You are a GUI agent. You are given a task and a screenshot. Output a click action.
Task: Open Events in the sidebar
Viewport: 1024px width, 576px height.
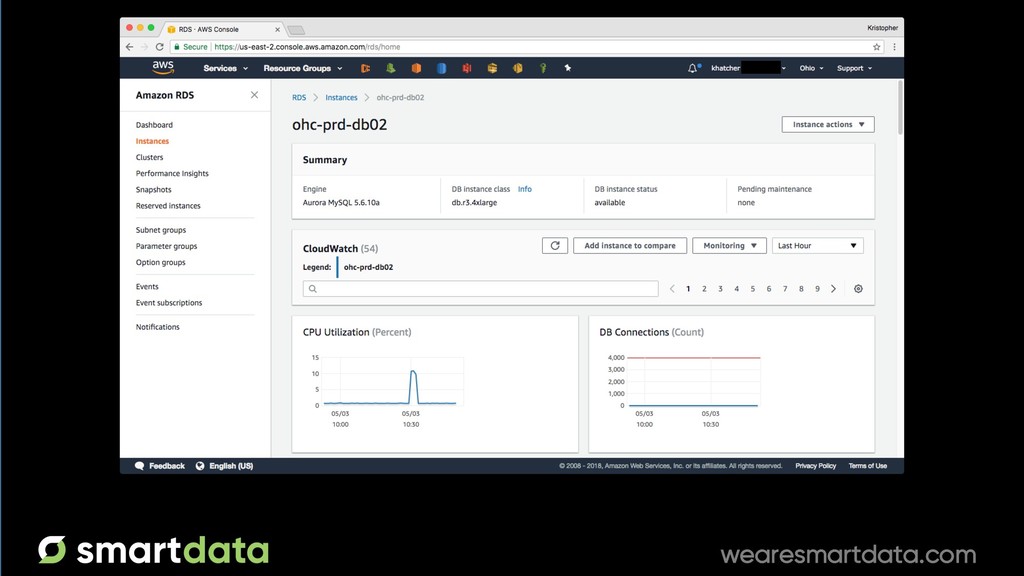147,287
